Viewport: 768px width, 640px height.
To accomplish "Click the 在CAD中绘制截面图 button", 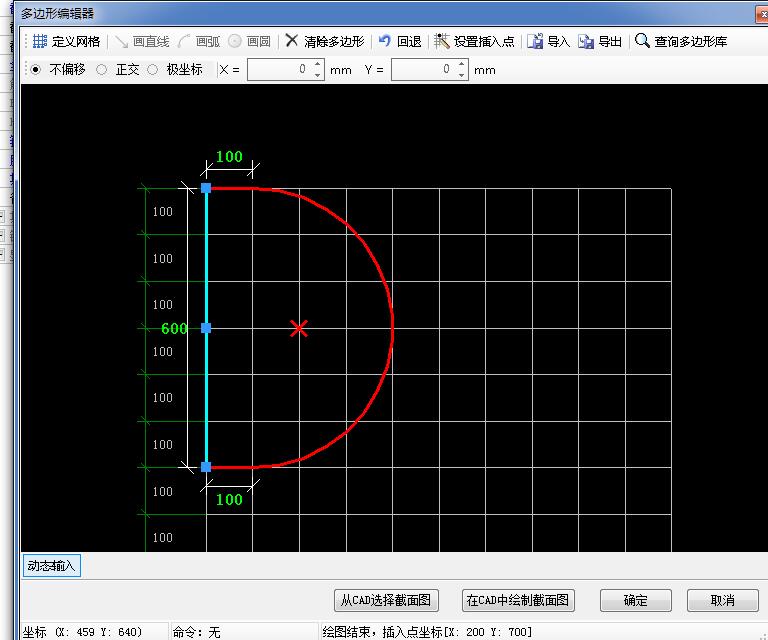I will pyautogui.click(x=518, y=600).
